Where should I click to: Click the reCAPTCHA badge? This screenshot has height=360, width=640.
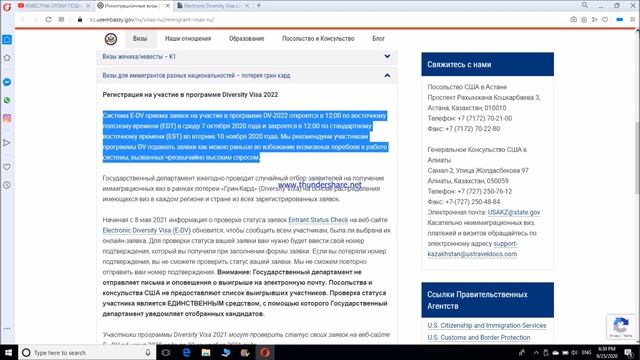point(621,326)
